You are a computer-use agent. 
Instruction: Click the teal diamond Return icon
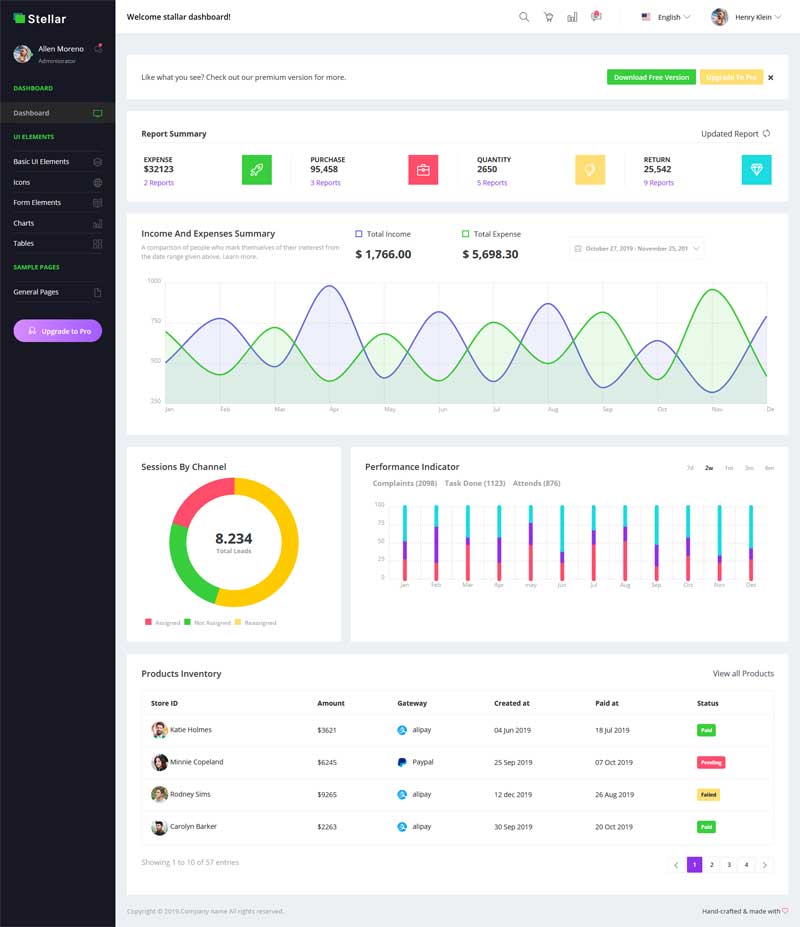pyautogui.click(x=756, y=170)
